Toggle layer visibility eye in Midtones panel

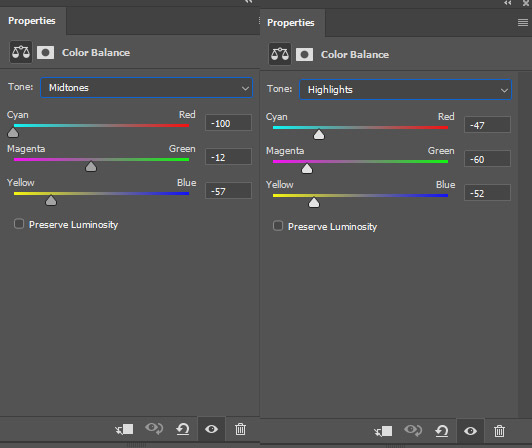(211, 429)
